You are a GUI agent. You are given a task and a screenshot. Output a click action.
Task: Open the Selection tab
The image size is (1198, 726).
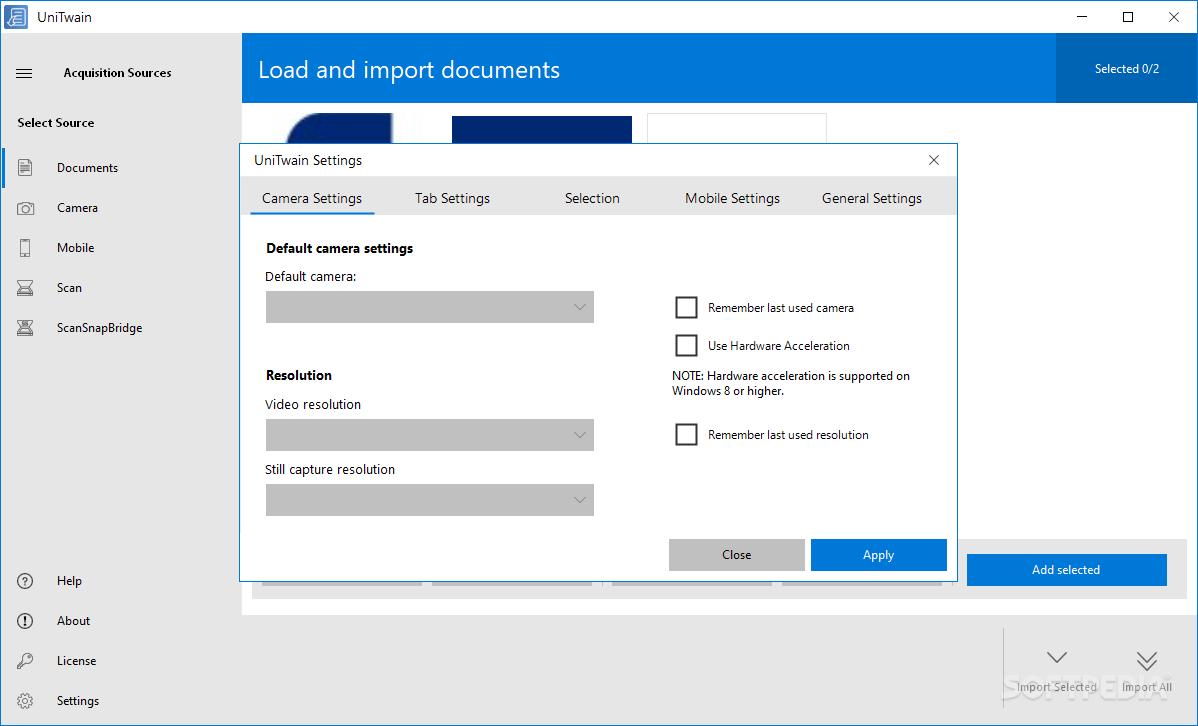click(592, 198)
